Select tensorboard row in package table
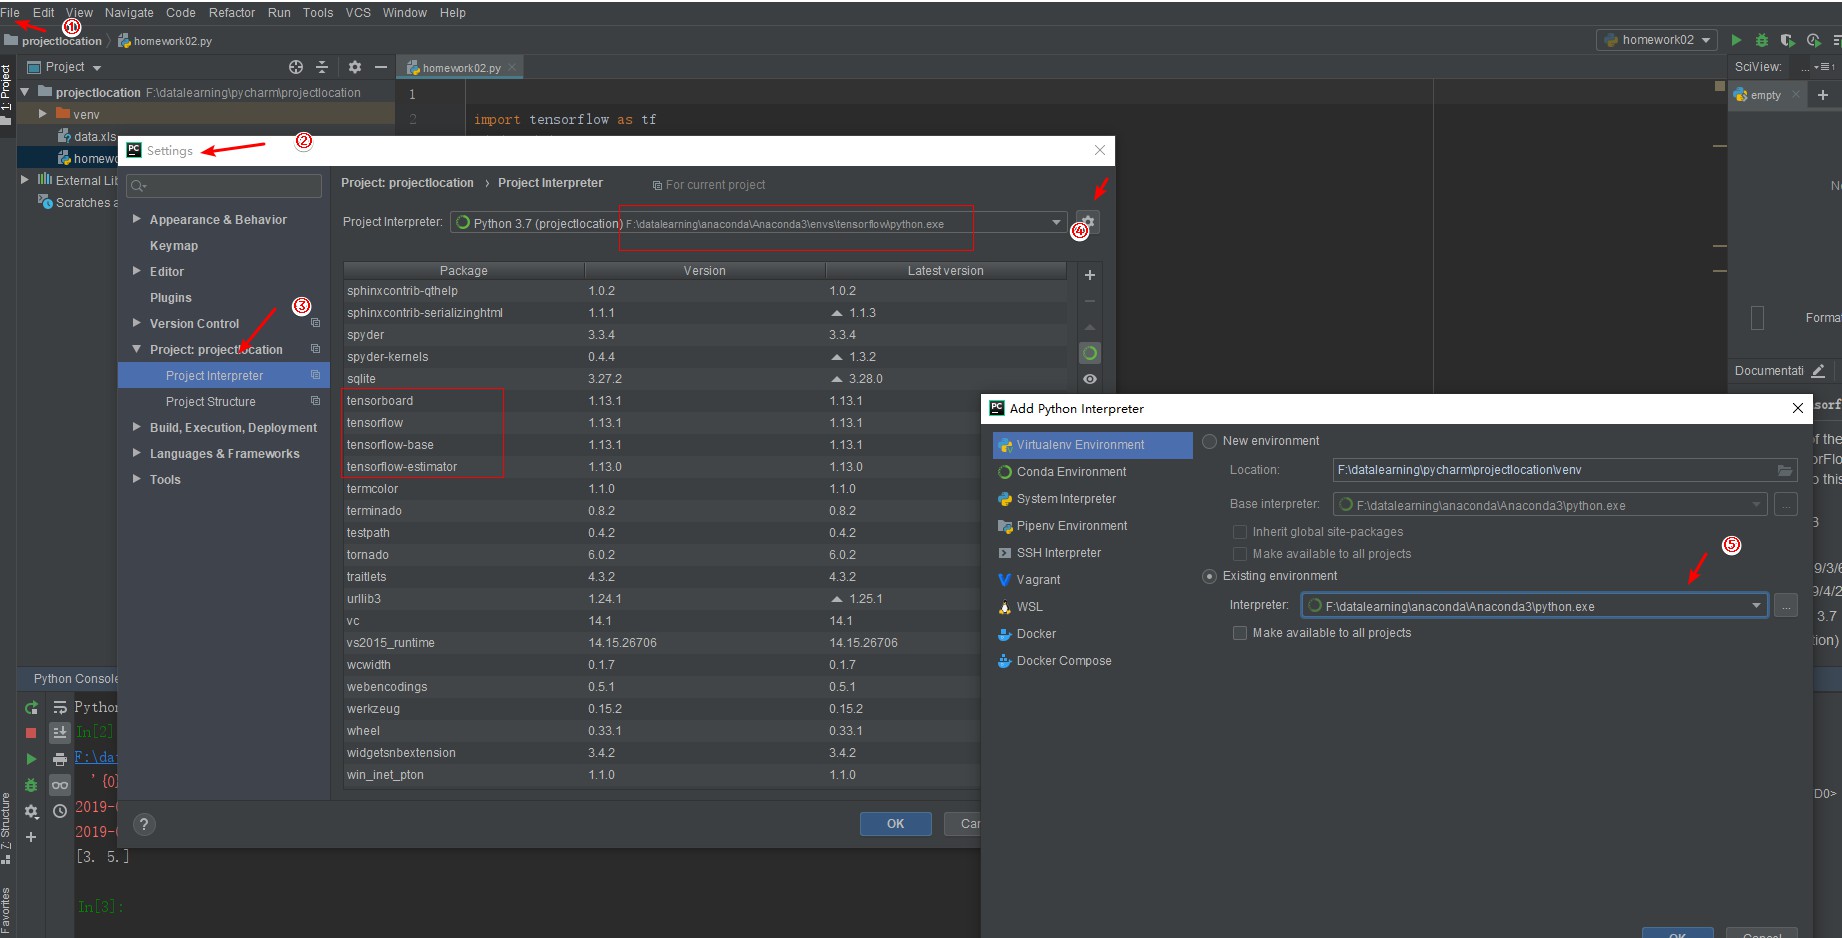 tap(705, 401)
